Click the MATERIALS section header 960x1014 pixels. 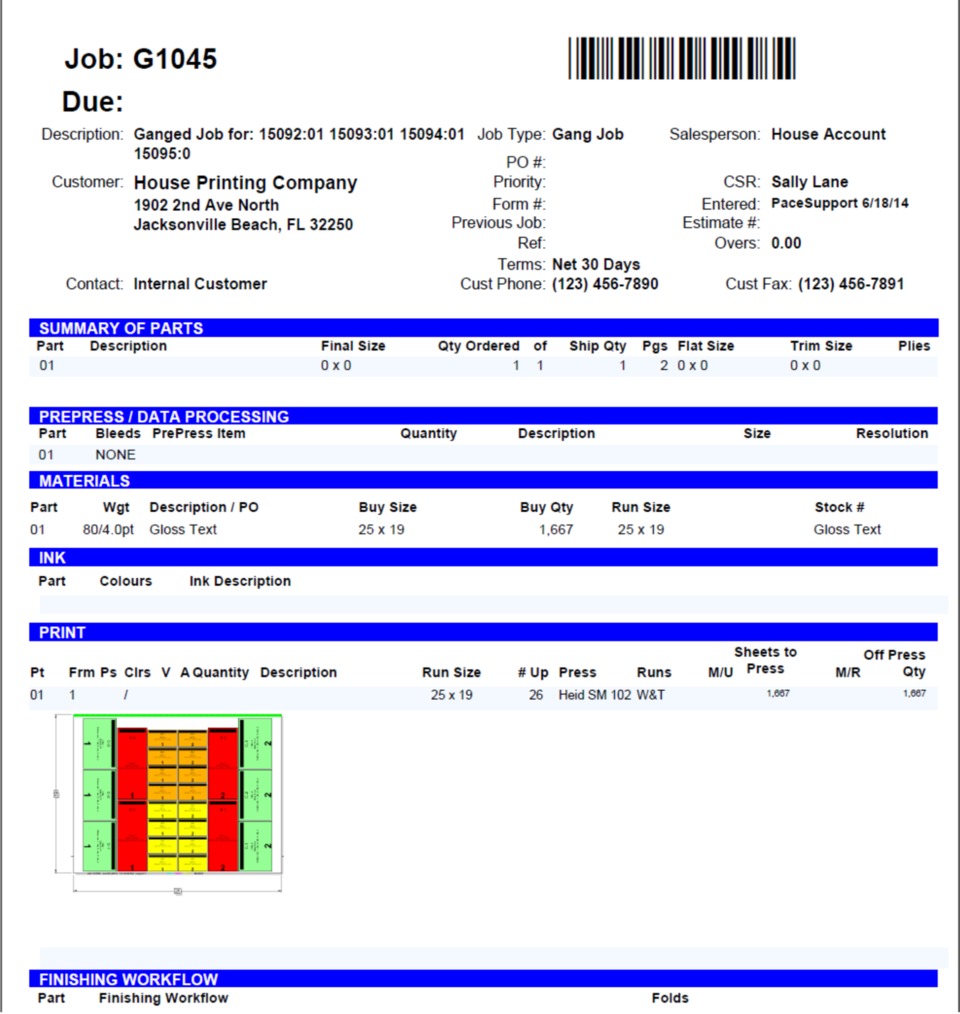point(85,481)
